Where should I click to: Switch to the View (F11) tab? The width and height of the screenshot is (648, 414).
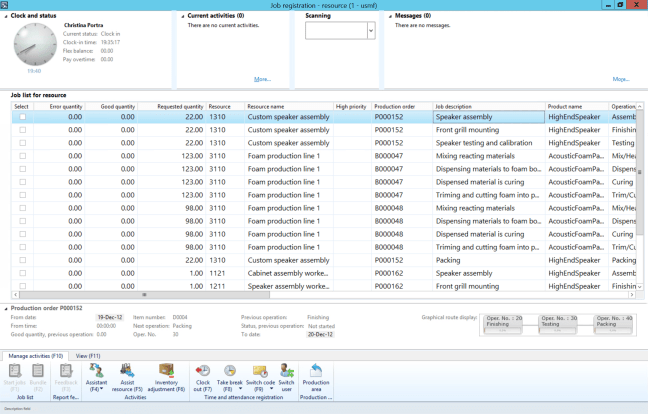click(88, 356)
